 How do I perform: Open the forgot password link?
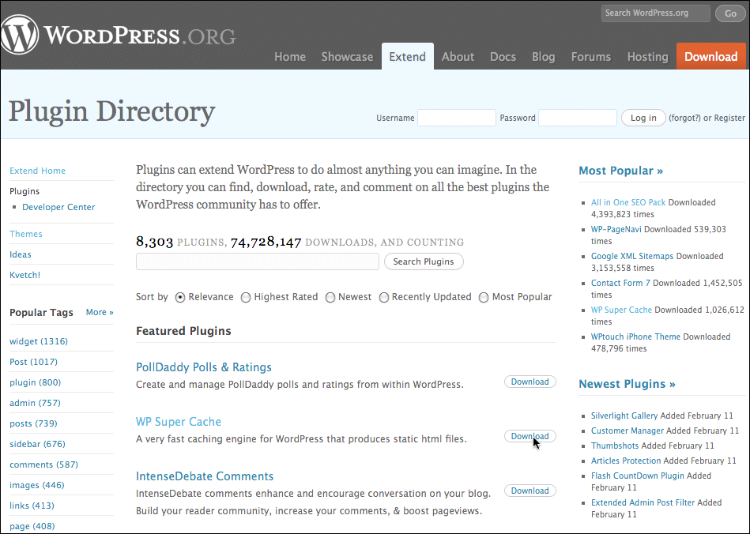[x=684, y=118]
